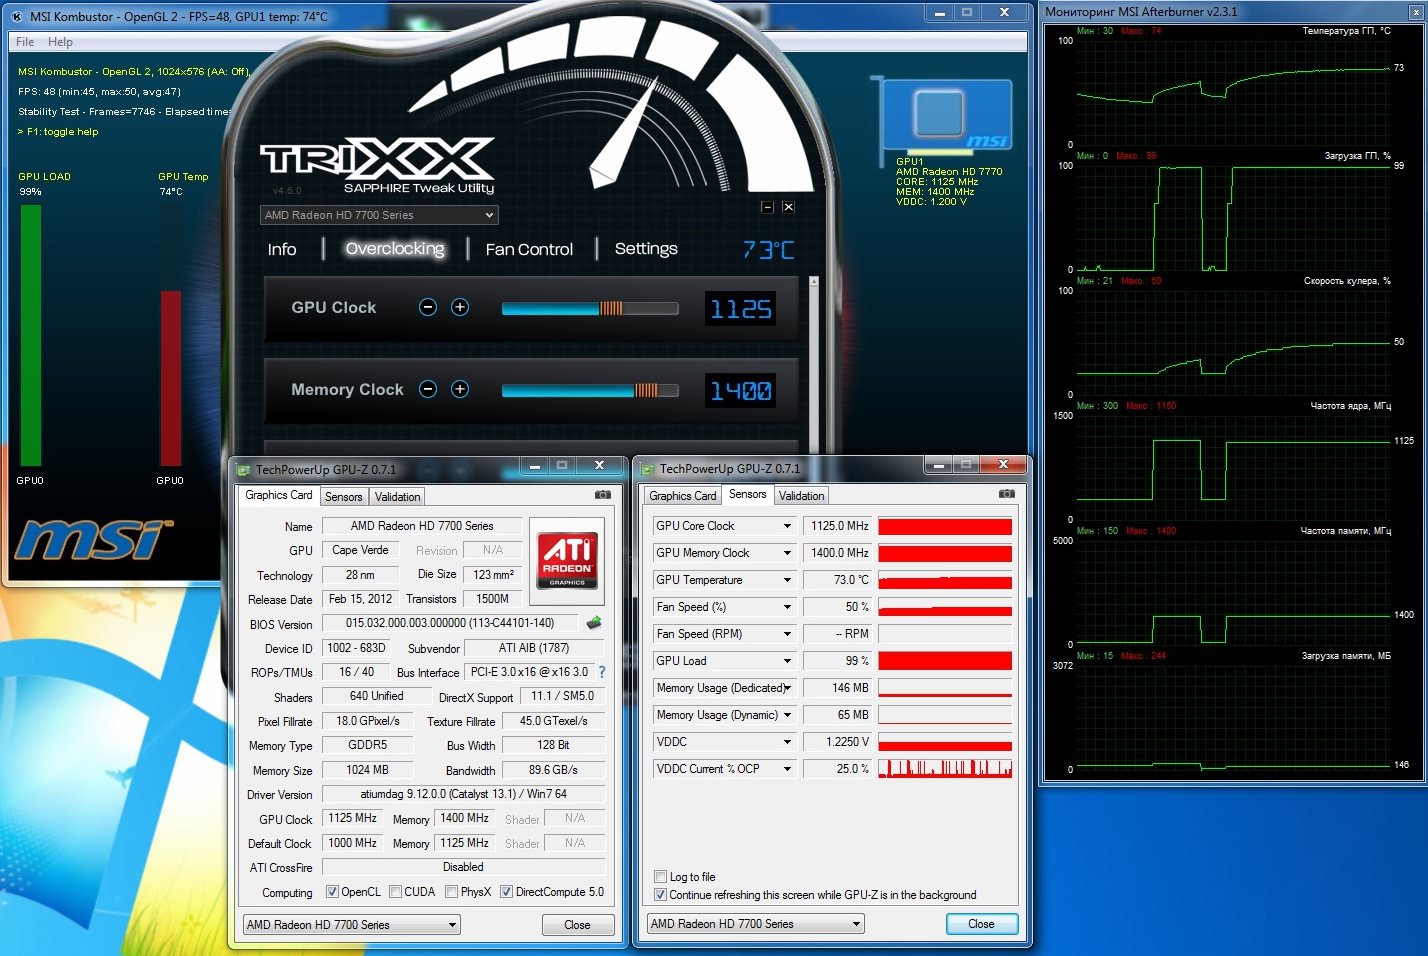The width and height of the screenshot is (1428, 956).
Task: Click the TRIXX panel vertical scrollbar
Action: 814,360
